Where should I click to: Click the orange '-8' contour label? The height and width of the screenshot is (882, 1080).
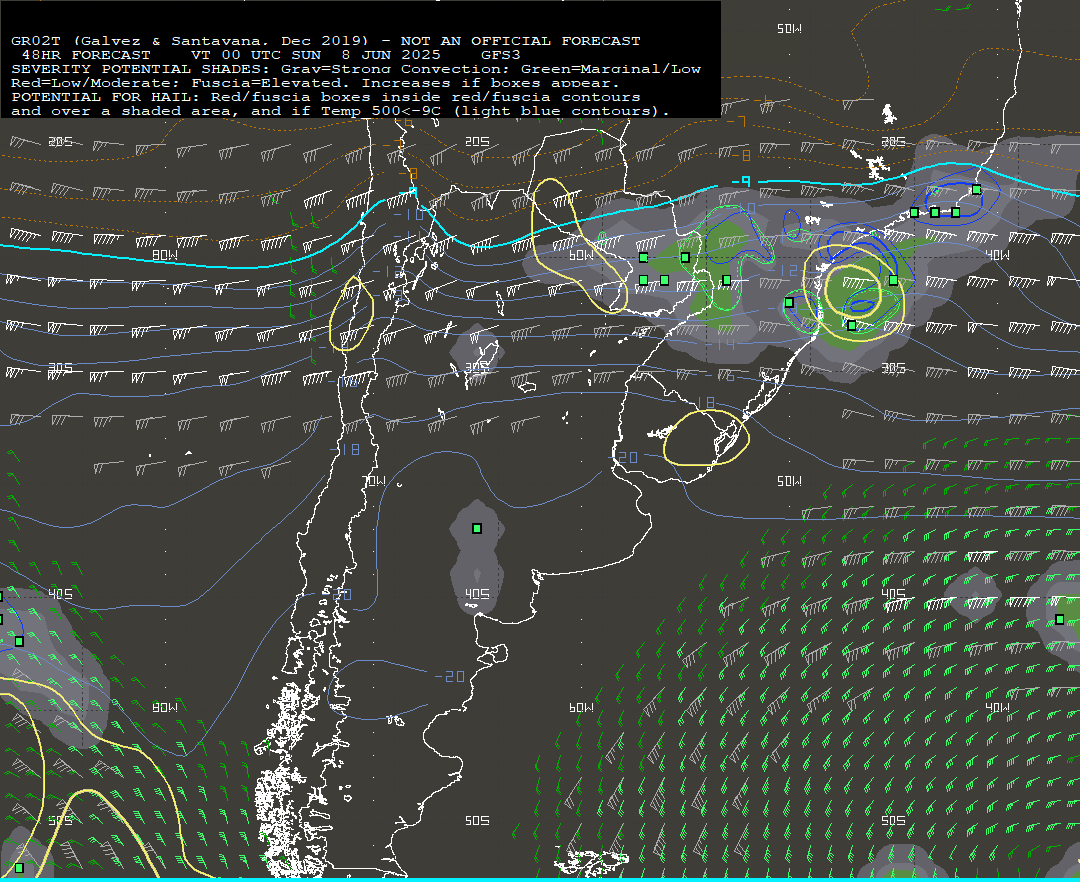(742, 156)
